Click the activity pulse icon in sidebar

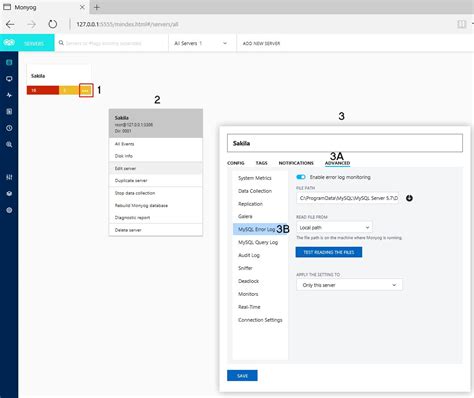[x=9, y=95]
